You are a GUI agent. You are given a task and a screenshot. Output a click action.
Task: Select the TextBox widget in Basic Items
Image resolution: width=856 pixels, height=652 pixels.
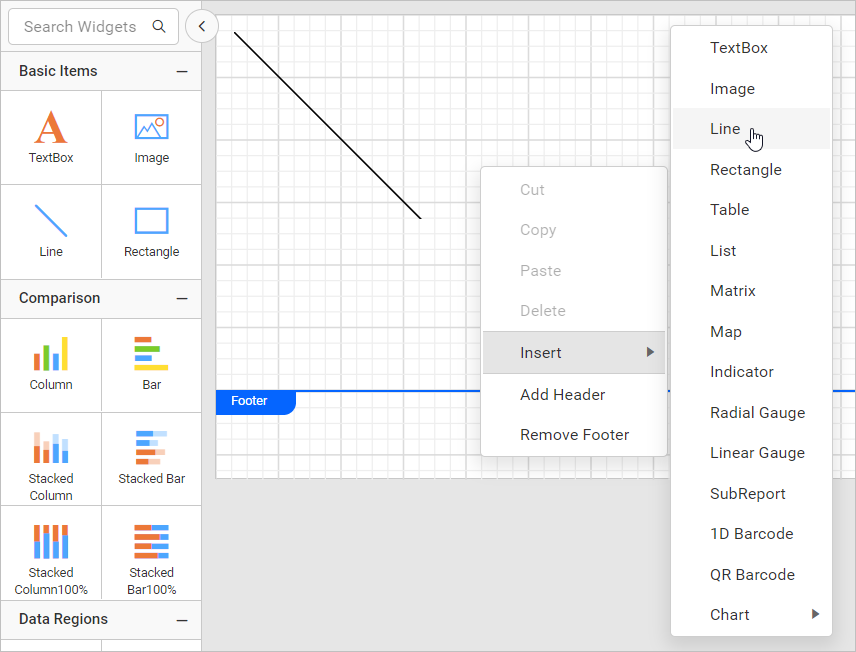pyautogui.click(x=51, y=135)
